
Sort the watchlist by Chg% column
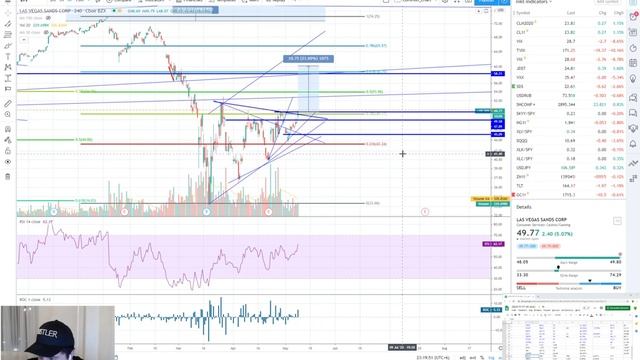point(619,13)
